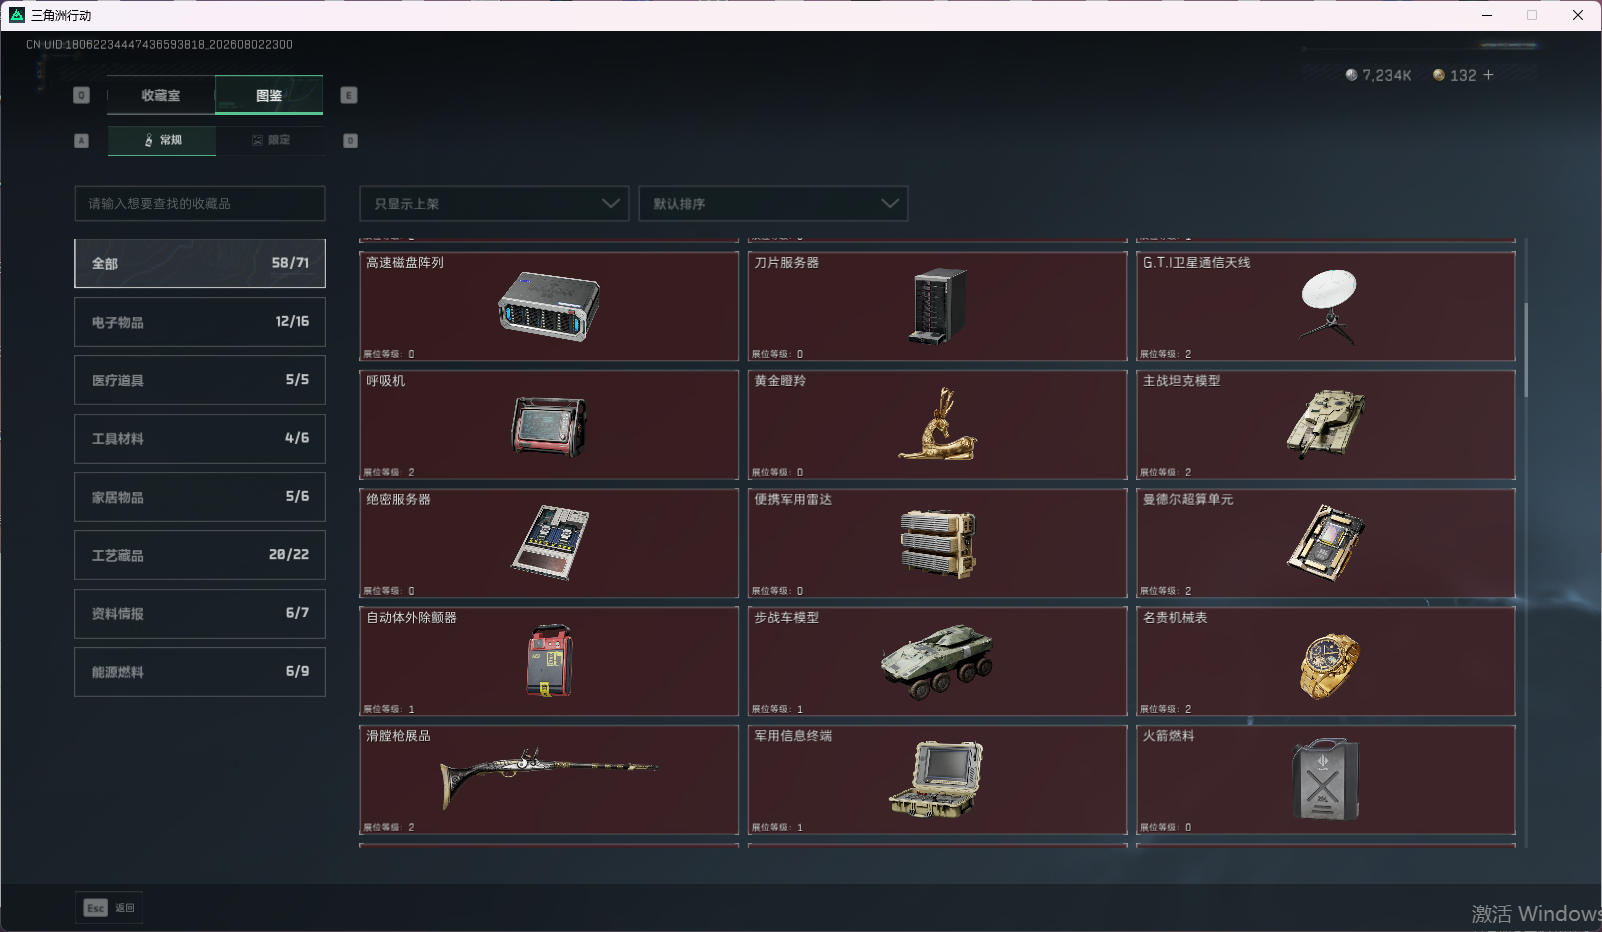Open the 高速磁盘阵列 item thumbnail
Image resolution: width=1602 pixels, height=932 pixels.
(x=549, y=307)
